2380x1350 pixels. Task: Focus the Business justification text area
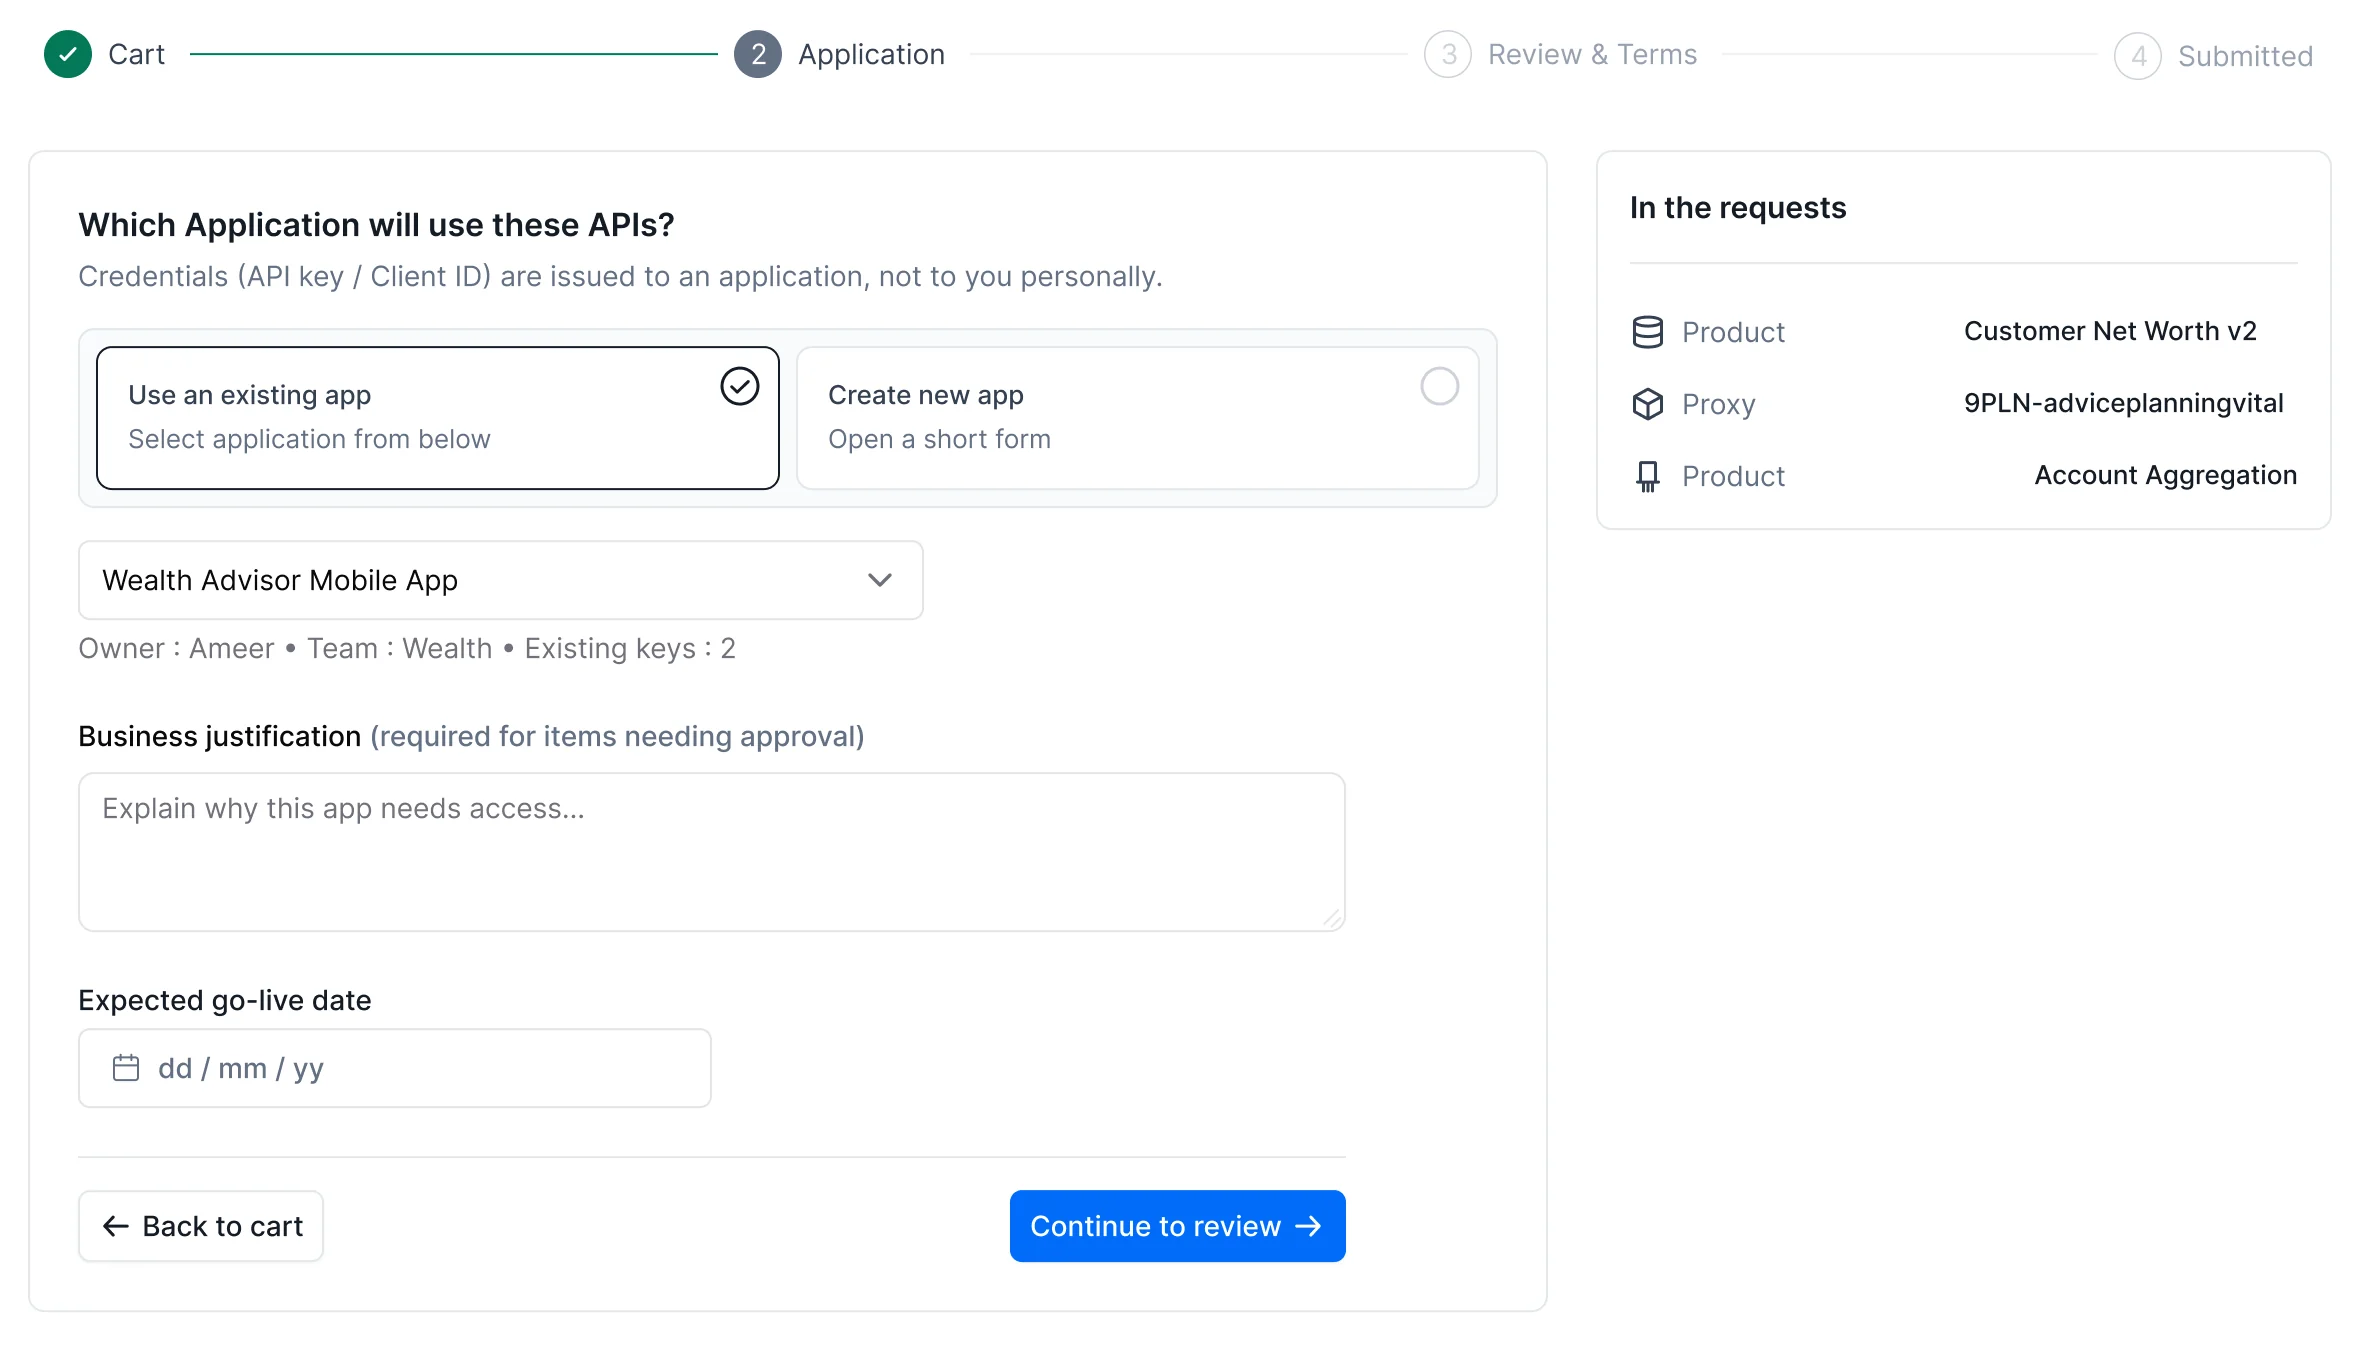[x=712, y=852]
